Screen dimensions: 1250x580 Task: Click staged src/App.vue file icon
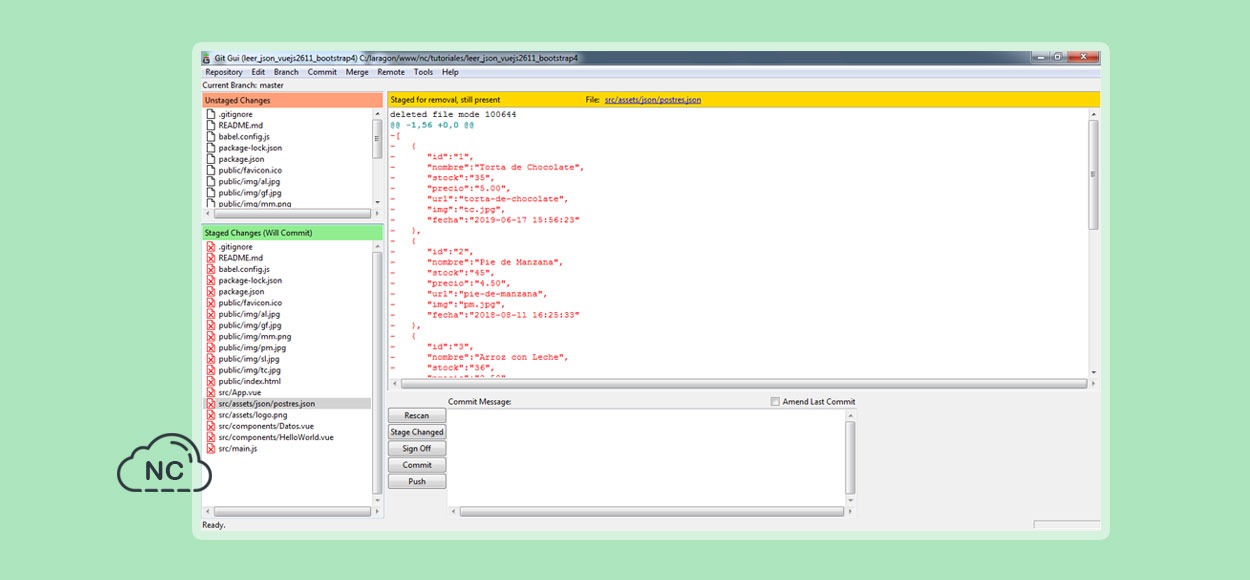(211, 393)
